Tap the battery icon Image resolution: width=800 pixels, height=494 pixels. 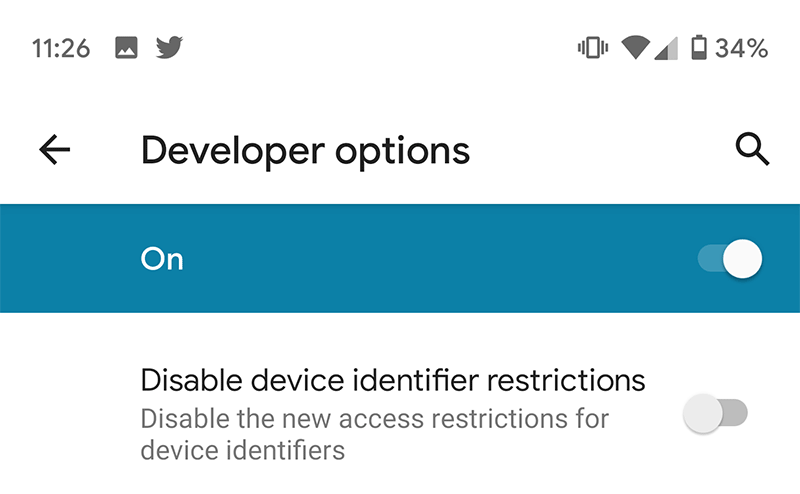(699, 48)
